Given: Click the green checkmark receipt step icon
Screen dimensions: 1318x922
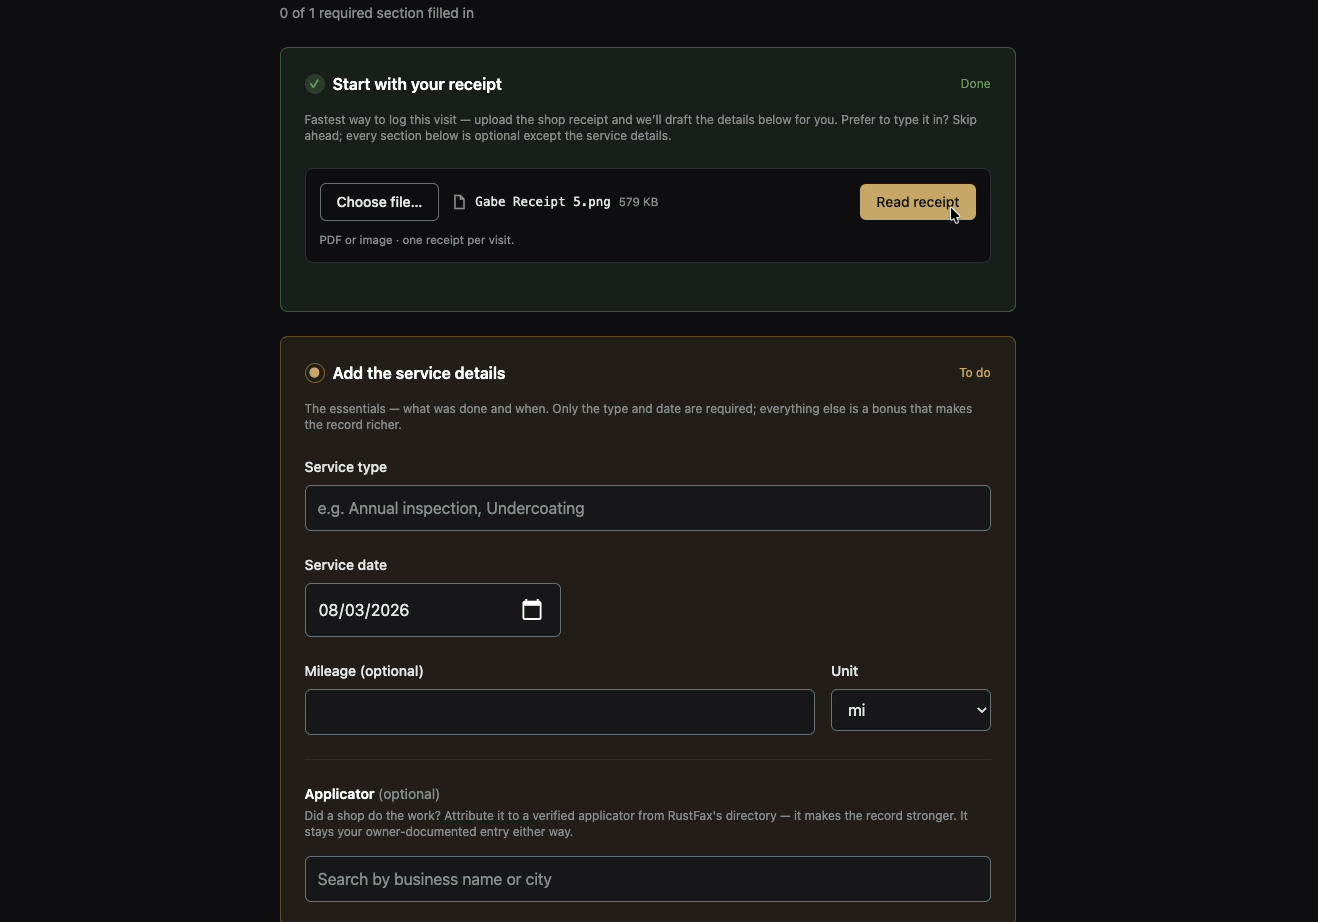Looking at the screenshot, I should click(x=314, y=84).
